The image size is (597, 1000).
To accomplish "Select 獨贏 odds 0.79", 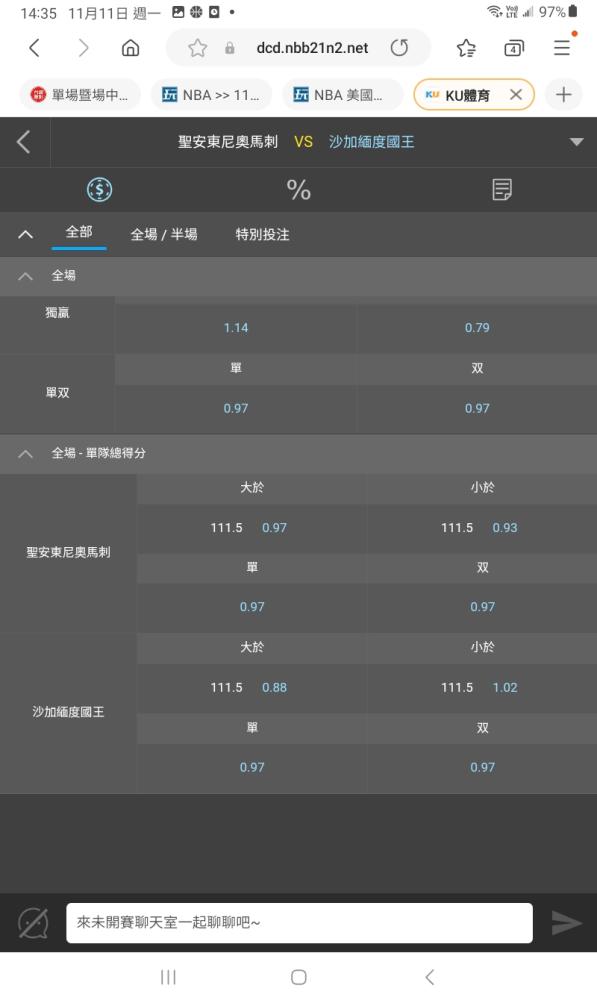I will click(477, 328).
